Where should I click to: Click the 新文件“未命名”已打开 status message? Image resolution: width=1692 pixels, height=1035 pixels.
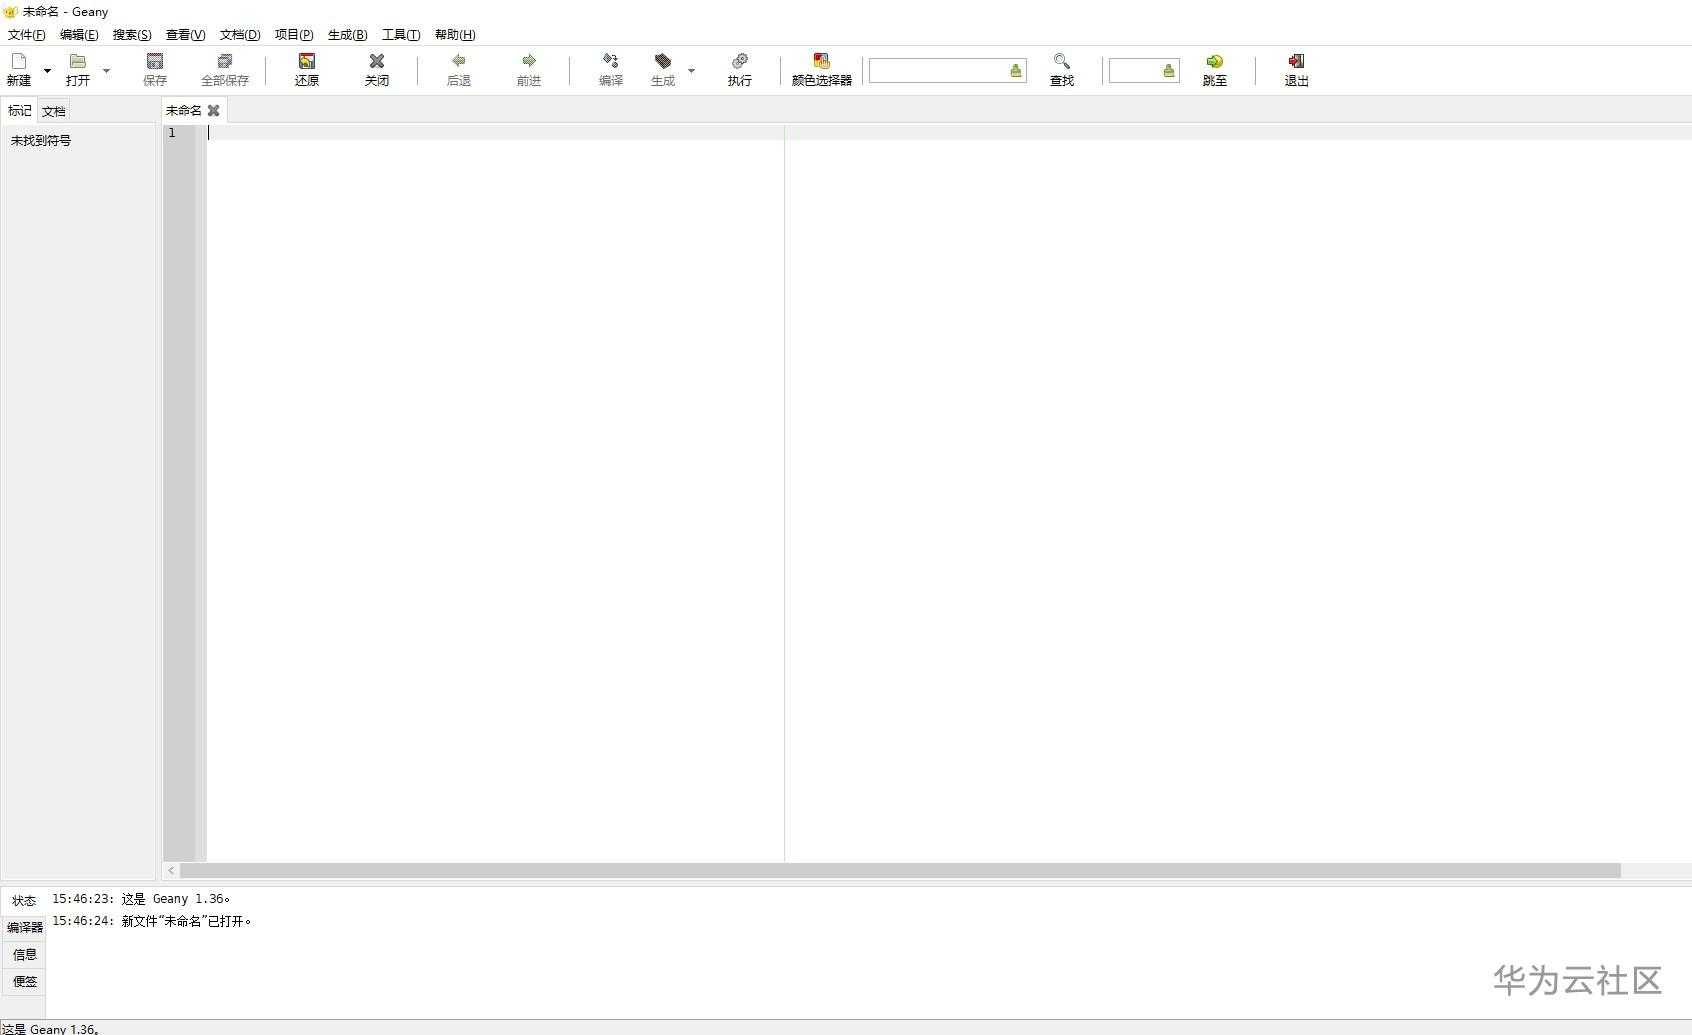coord(153,921)
